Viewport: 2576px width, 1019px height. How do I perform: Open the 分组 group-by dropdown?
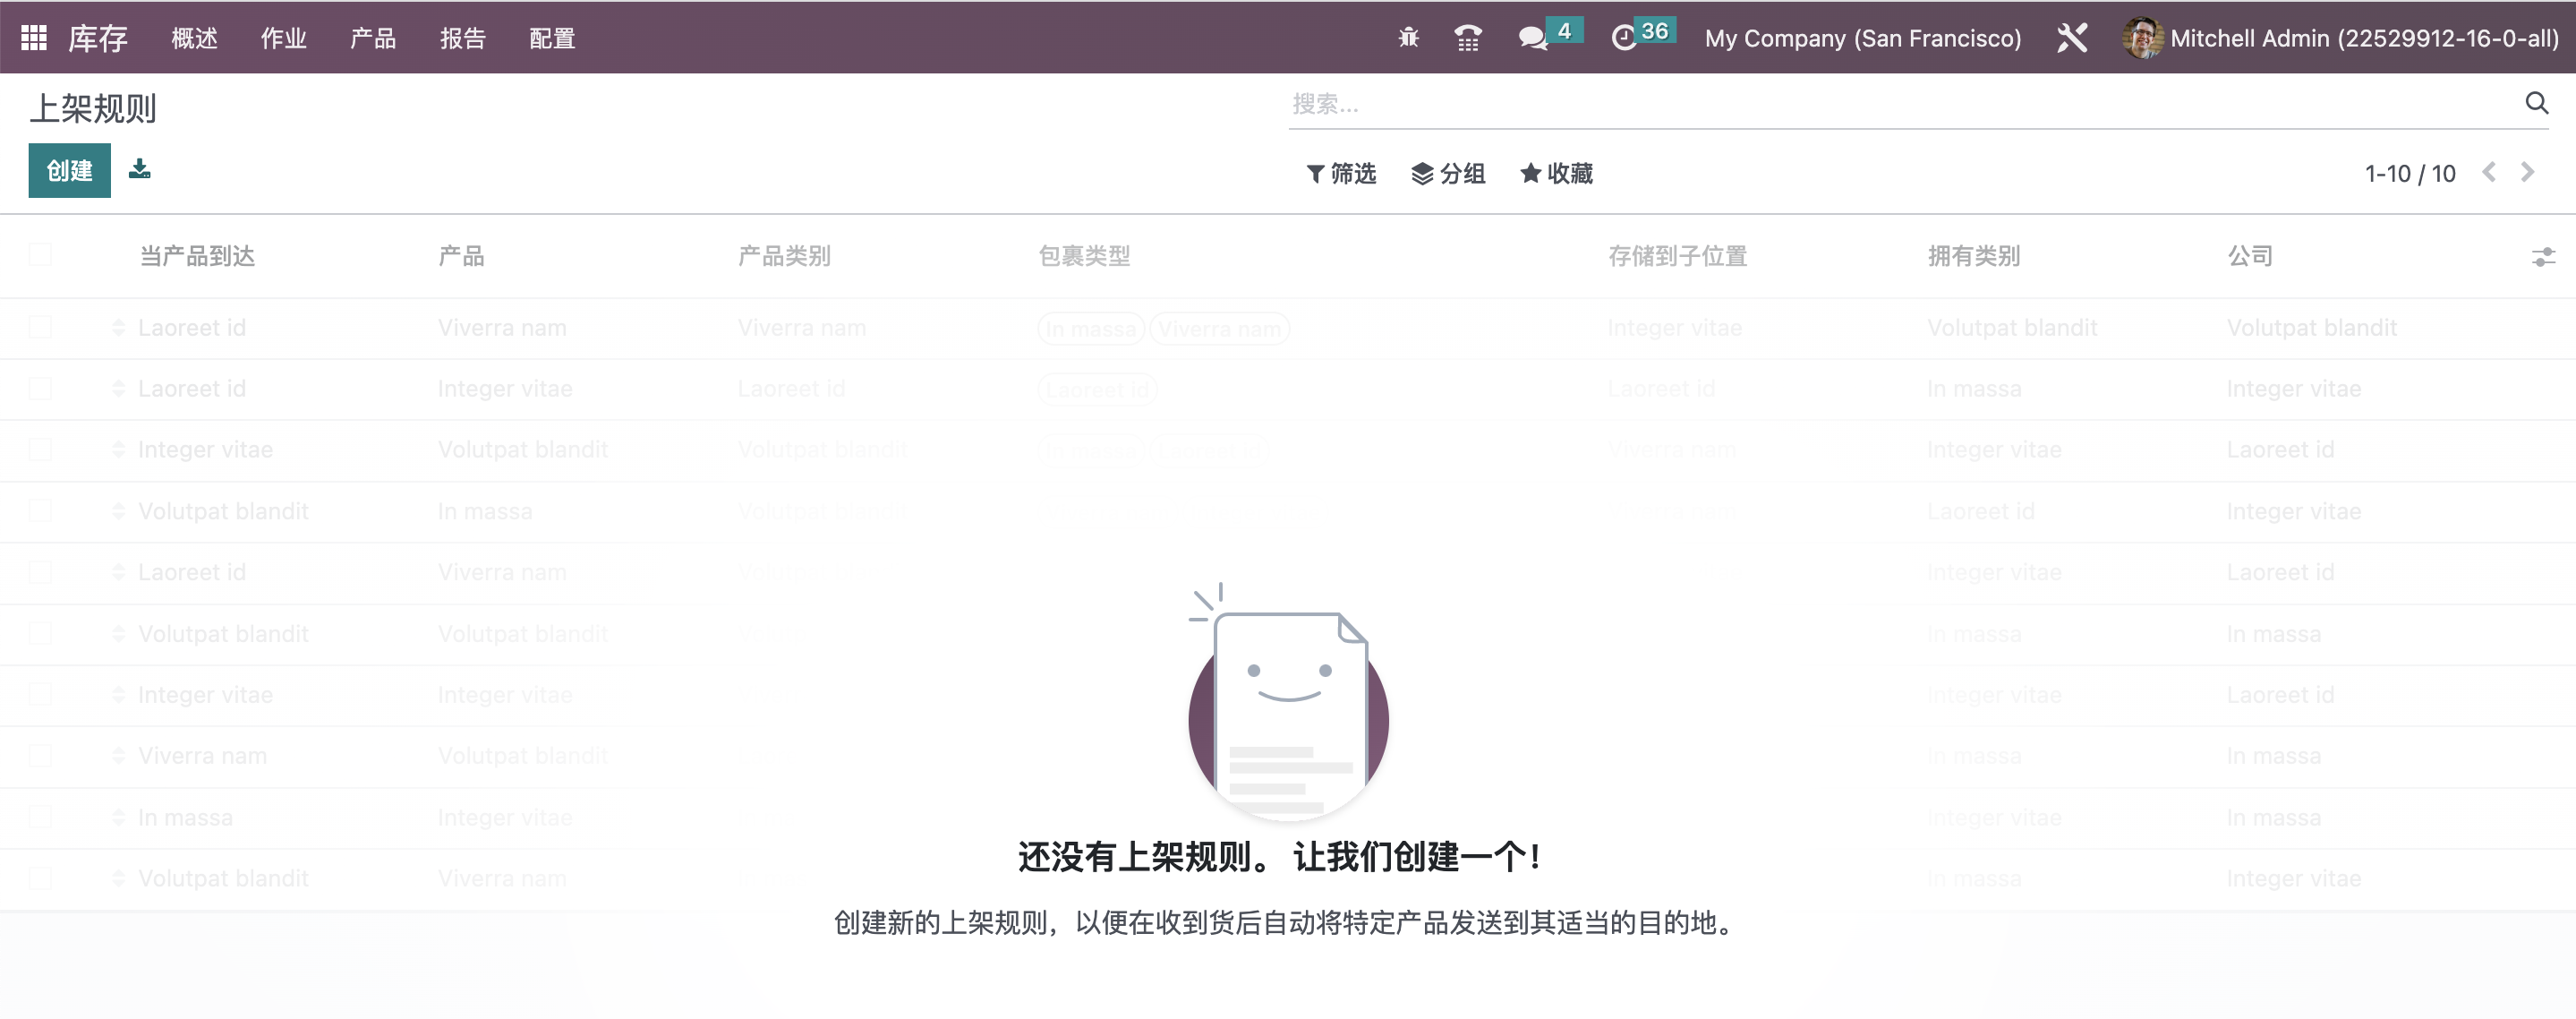tap(1448, 174)
